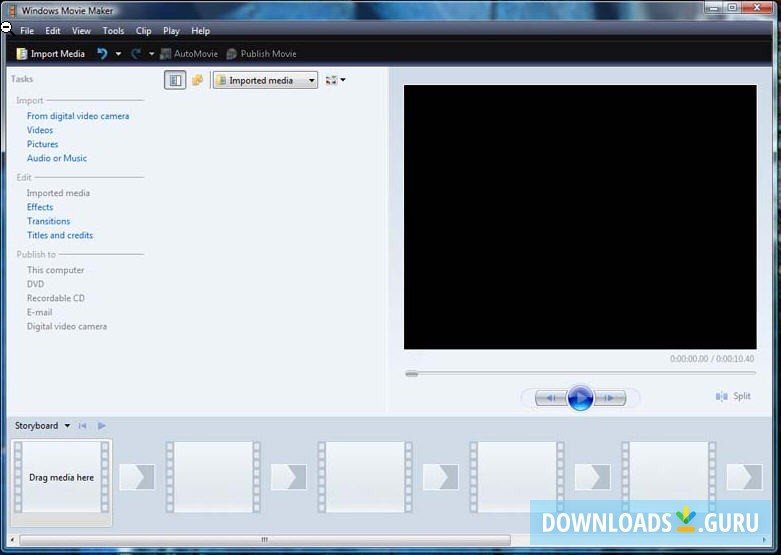Open the thumbnail views dropdown arrow
The image size is (781, 555).
[x=343, y=80]
